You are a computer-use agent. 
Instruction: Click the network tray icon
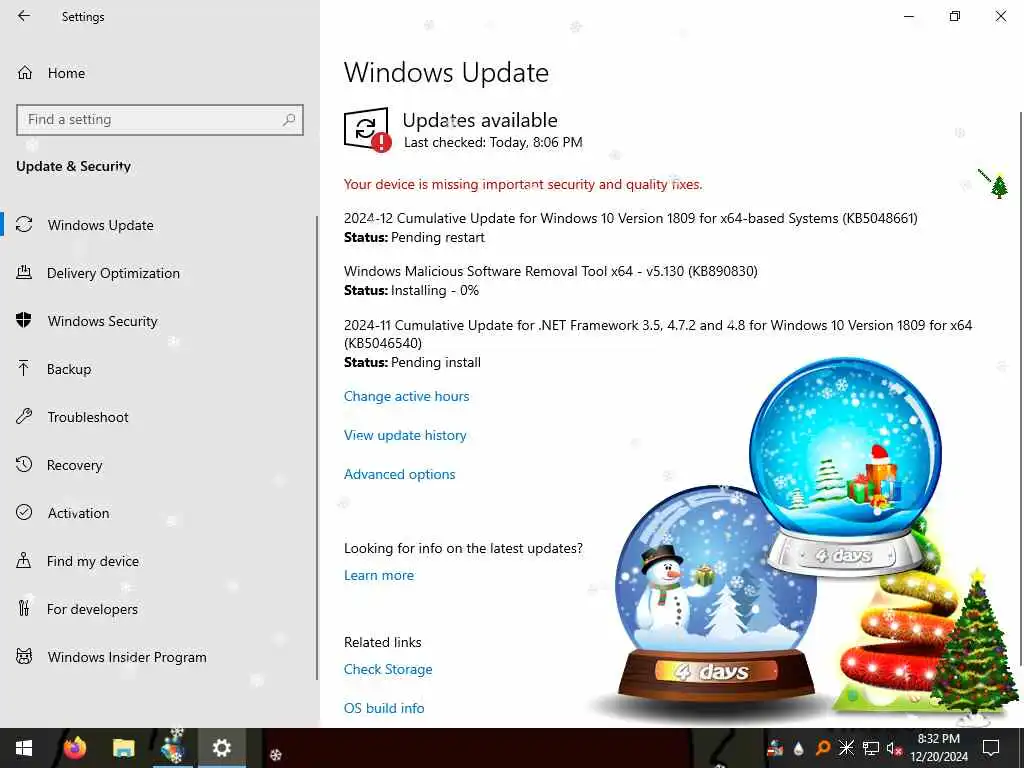click(871, 748)
